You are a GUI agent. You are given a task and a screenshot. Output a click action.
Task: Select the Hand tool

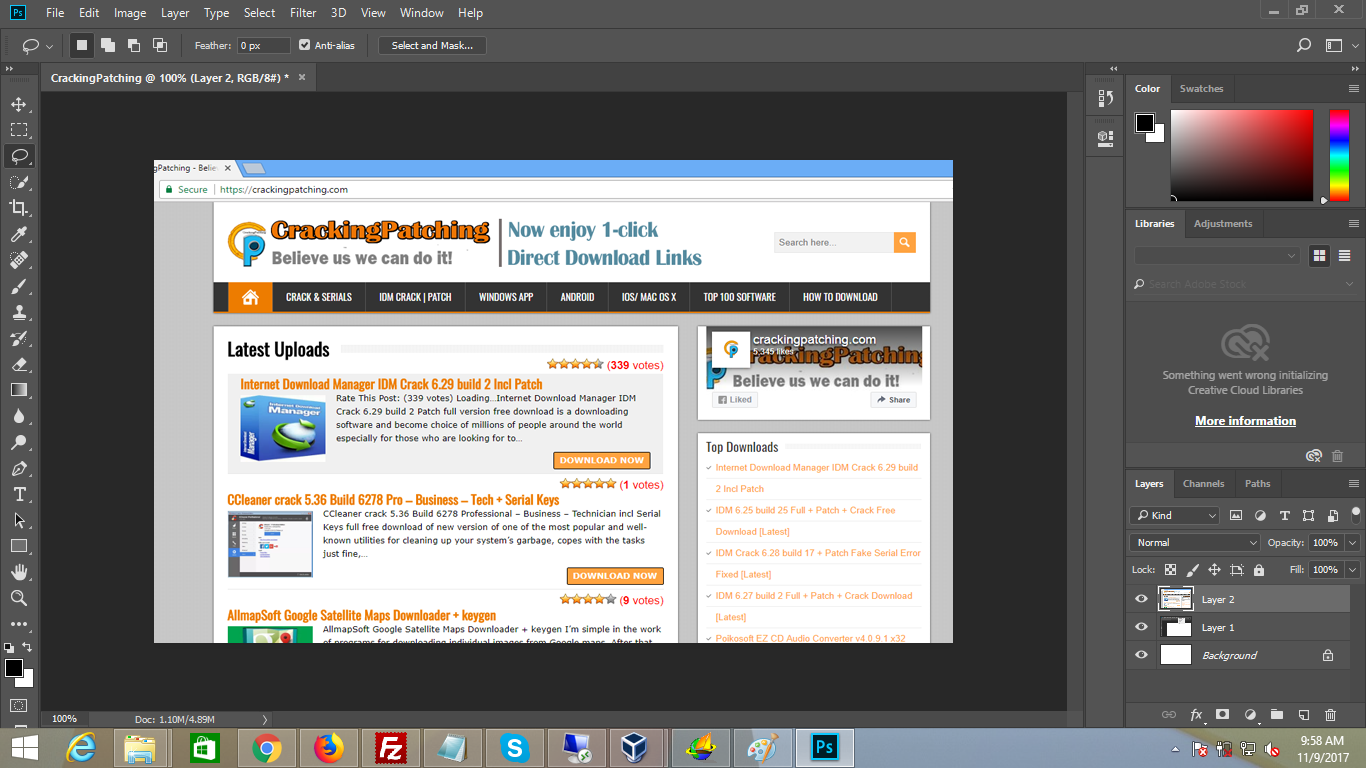(18, 572)
